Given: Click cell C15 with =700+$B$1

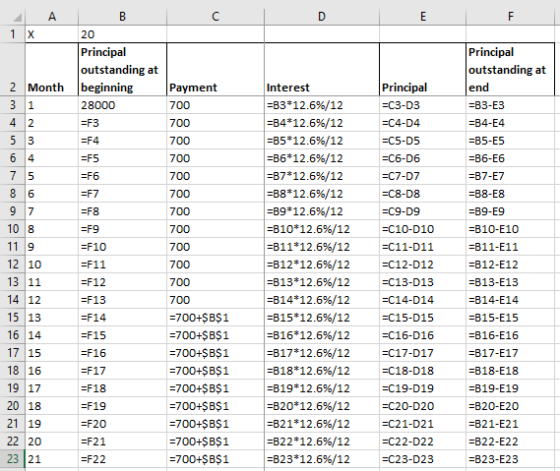Looking at the screenshot, I should tap(215, 317).
